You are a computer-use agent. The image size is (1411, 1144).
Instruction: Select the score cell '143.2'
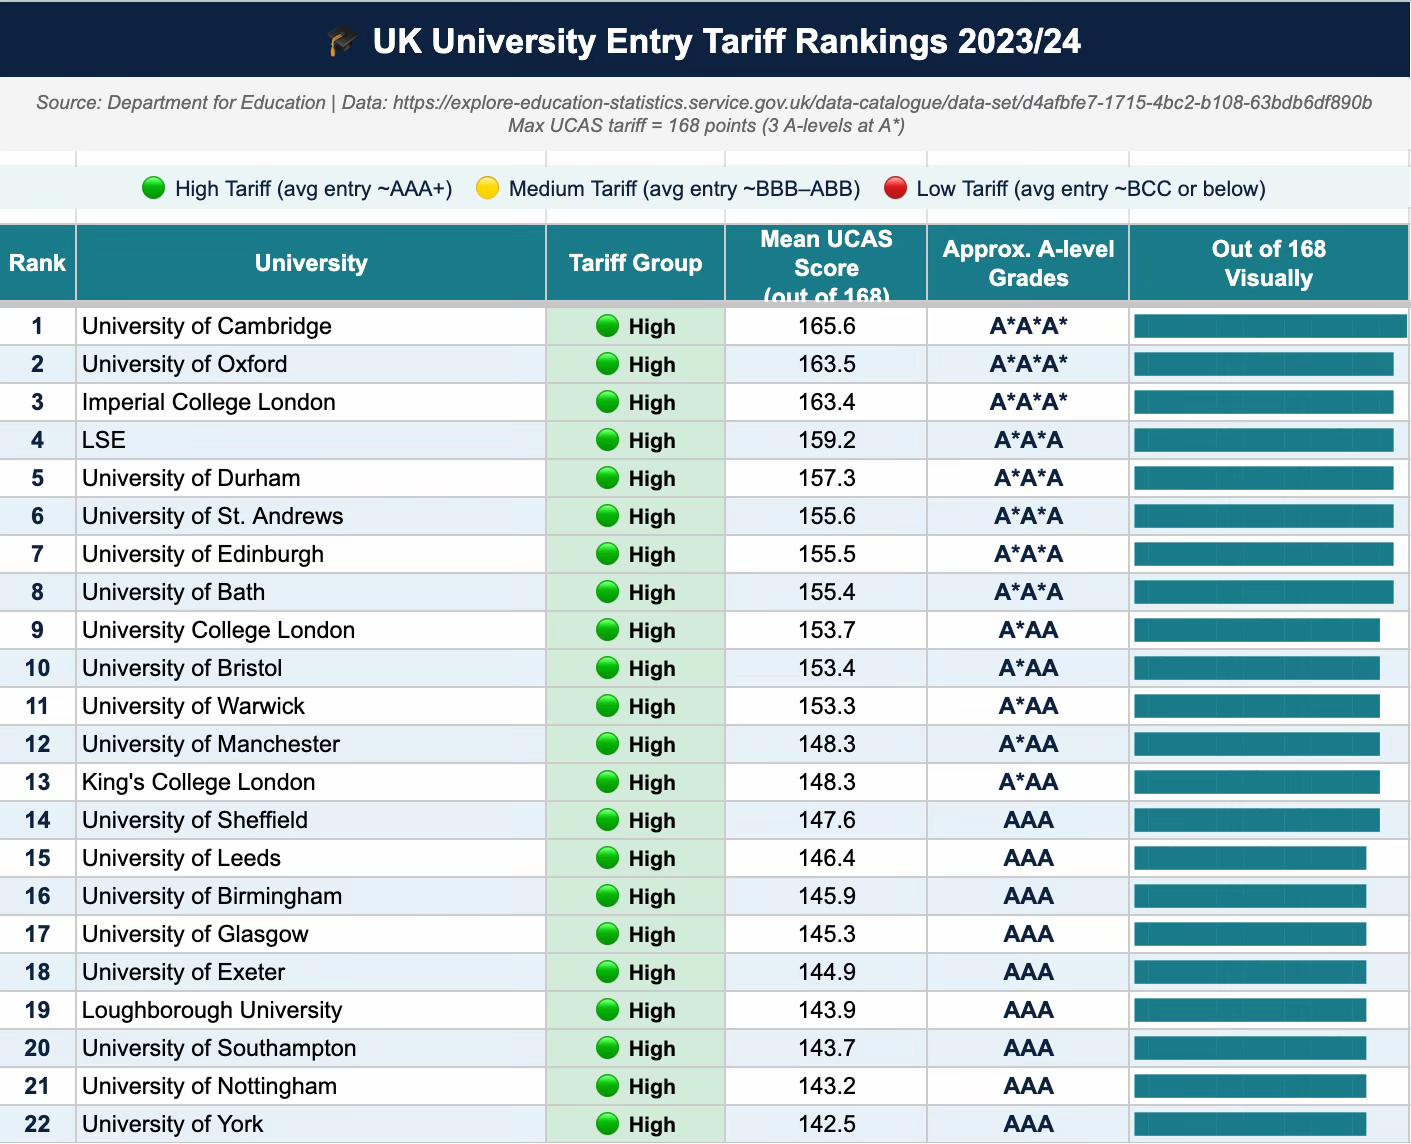[x=826, y=1086]
